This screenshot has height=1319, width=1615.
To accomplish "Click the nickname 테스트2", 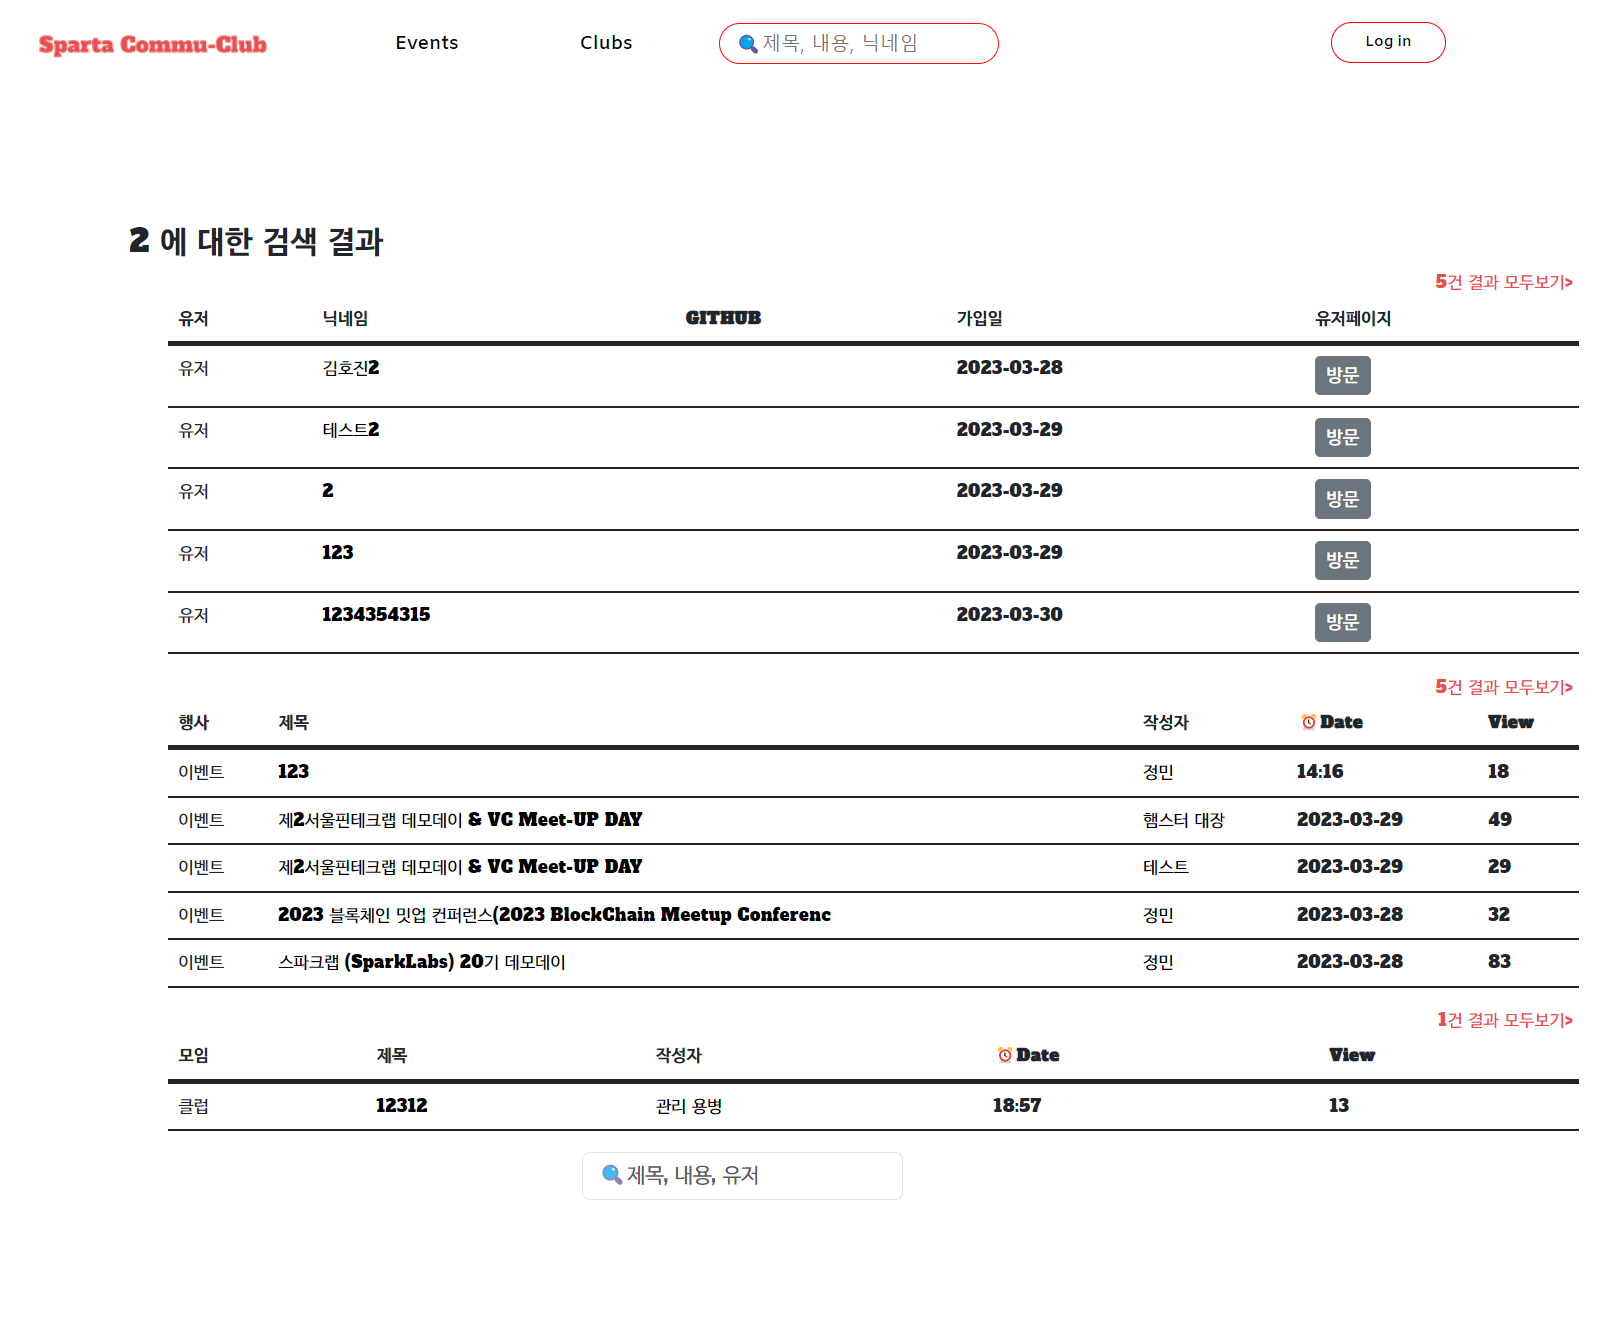I will pyautogui.click(x=350, y=430).
